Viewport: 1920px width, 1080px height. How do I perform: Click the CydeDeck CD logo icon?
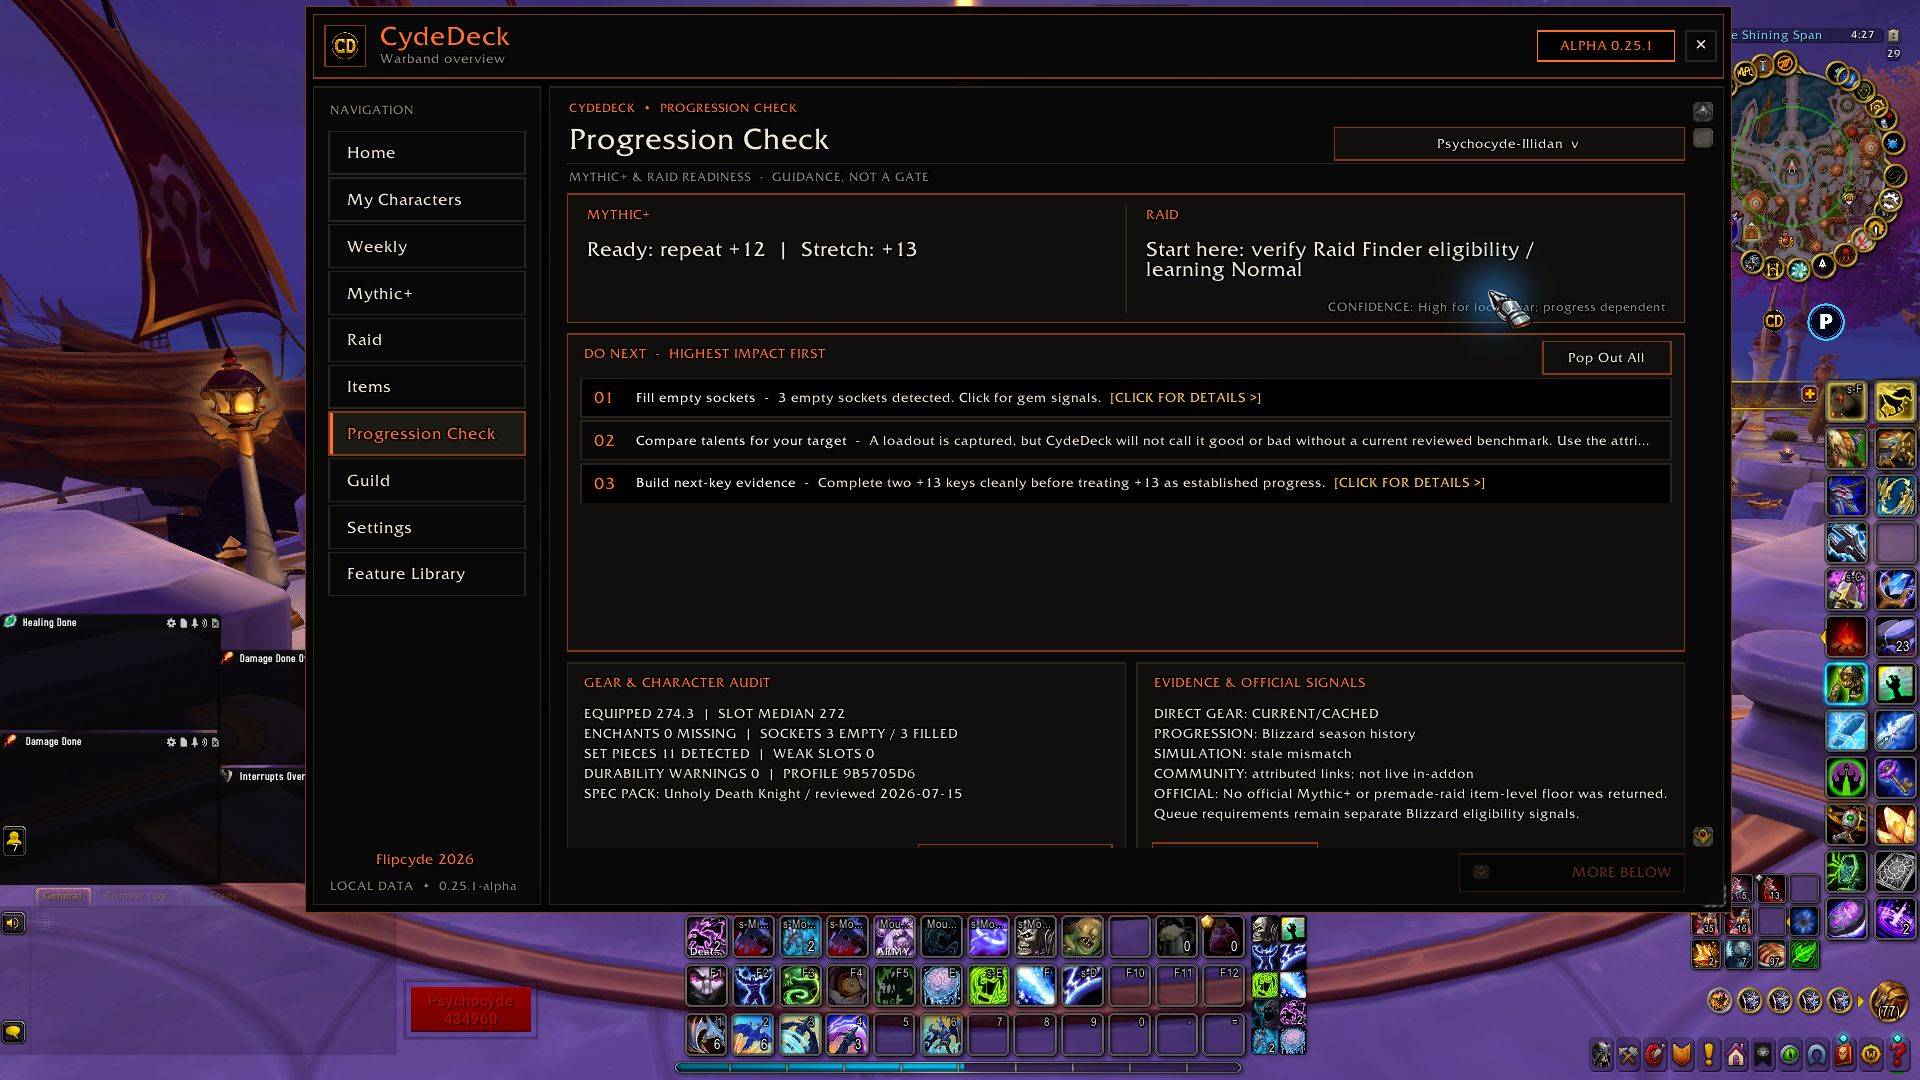[345, 46]
